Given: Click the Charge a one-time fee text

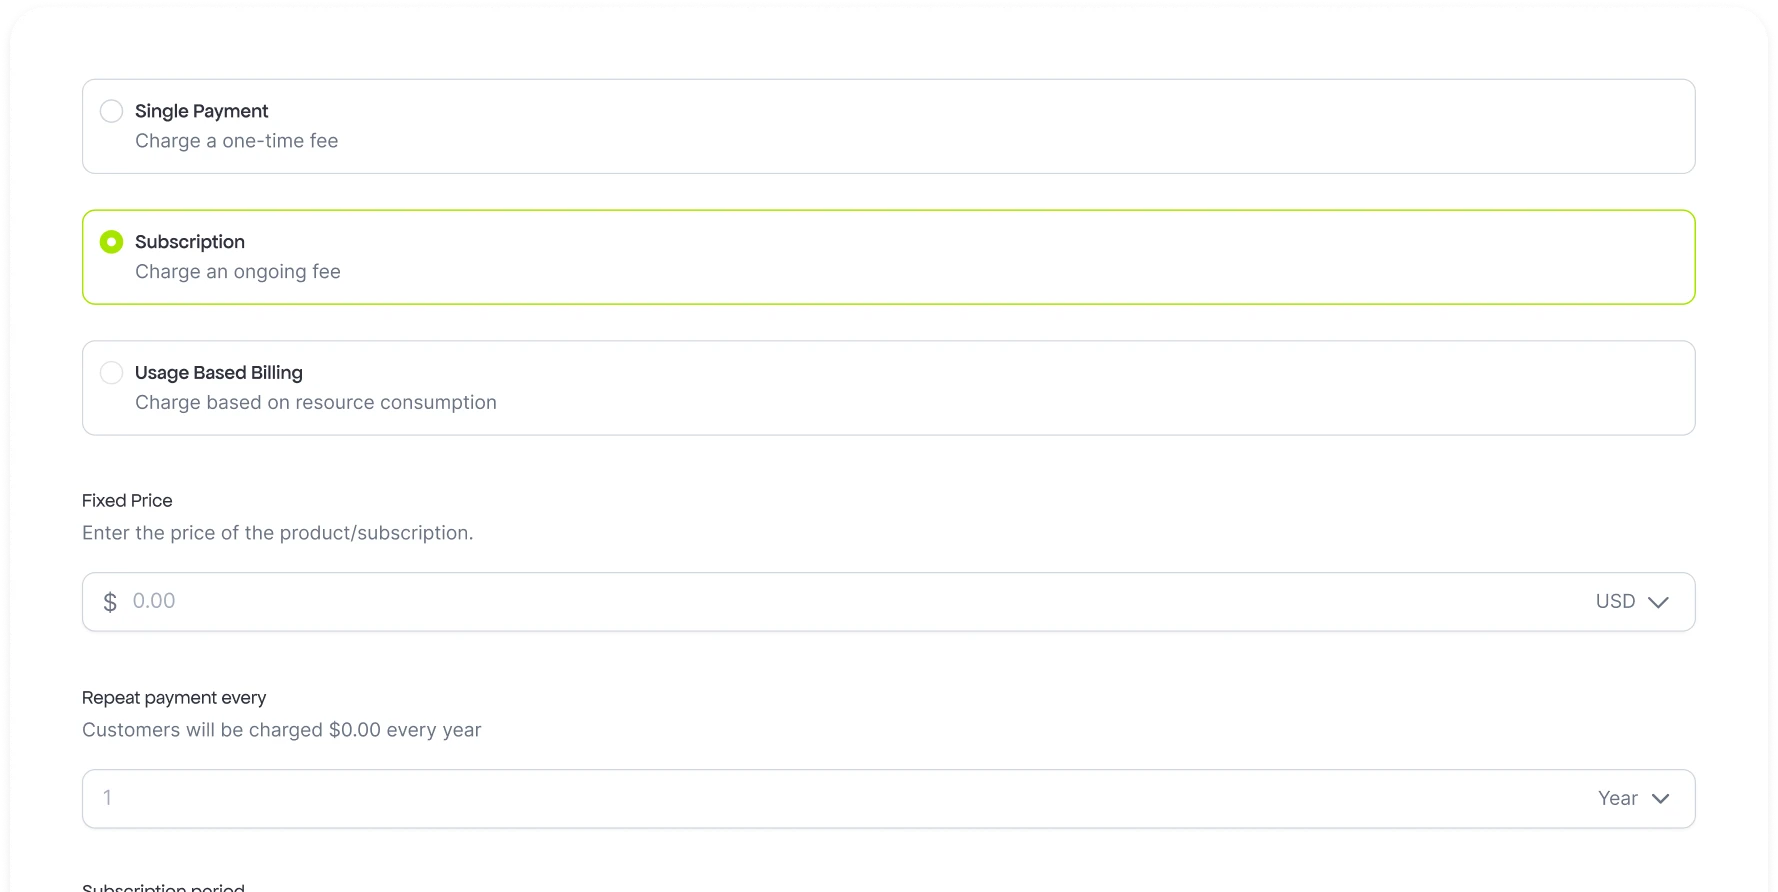Looking at the screenshot, I should pos(236,141).
